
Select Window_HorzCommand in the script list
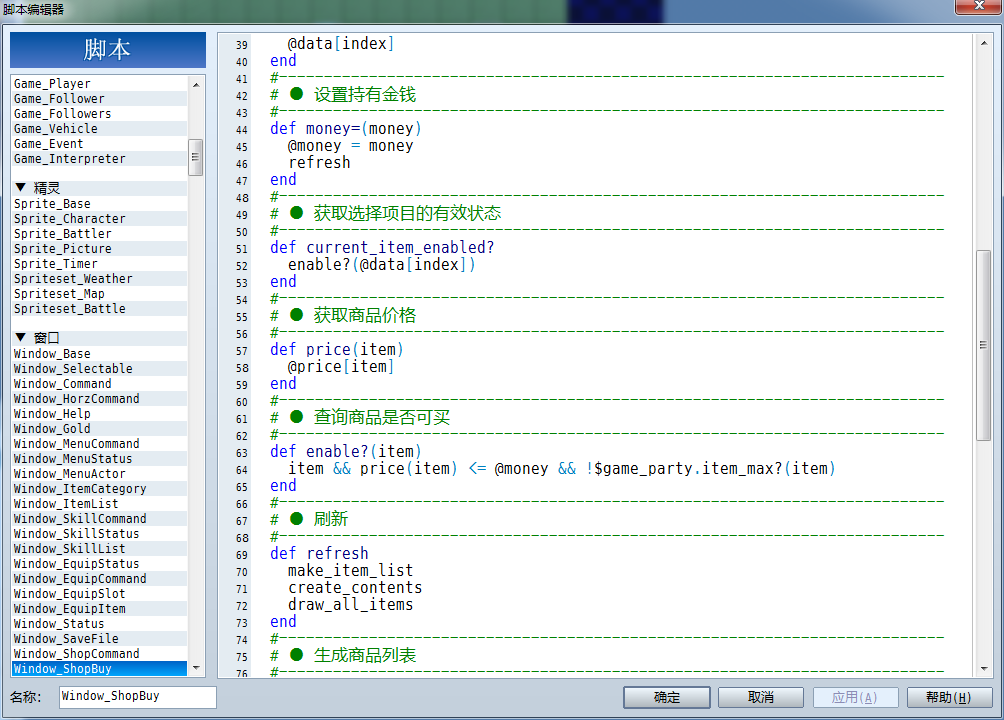click(x=100, y=399)
